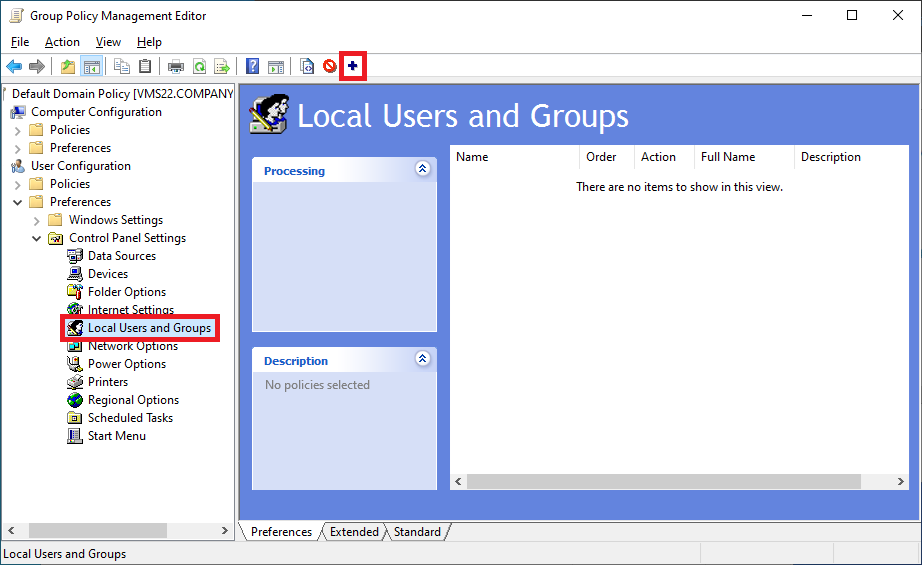The width and height of the screenshot is (922, 565).
Task: Click the Up one level folder icon
Action: pyautogui.click(x=68, y=66)
